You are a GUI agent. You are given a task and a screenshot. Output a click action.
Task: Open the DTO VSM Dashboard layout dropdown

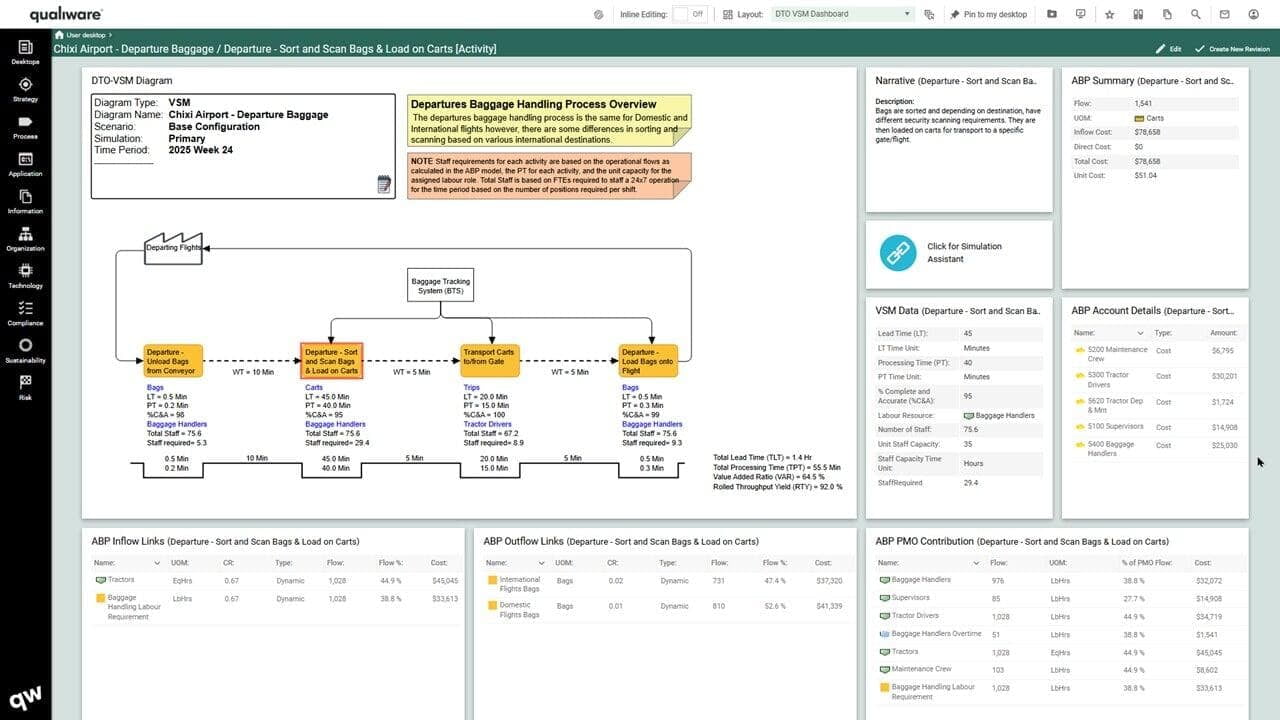843,14
